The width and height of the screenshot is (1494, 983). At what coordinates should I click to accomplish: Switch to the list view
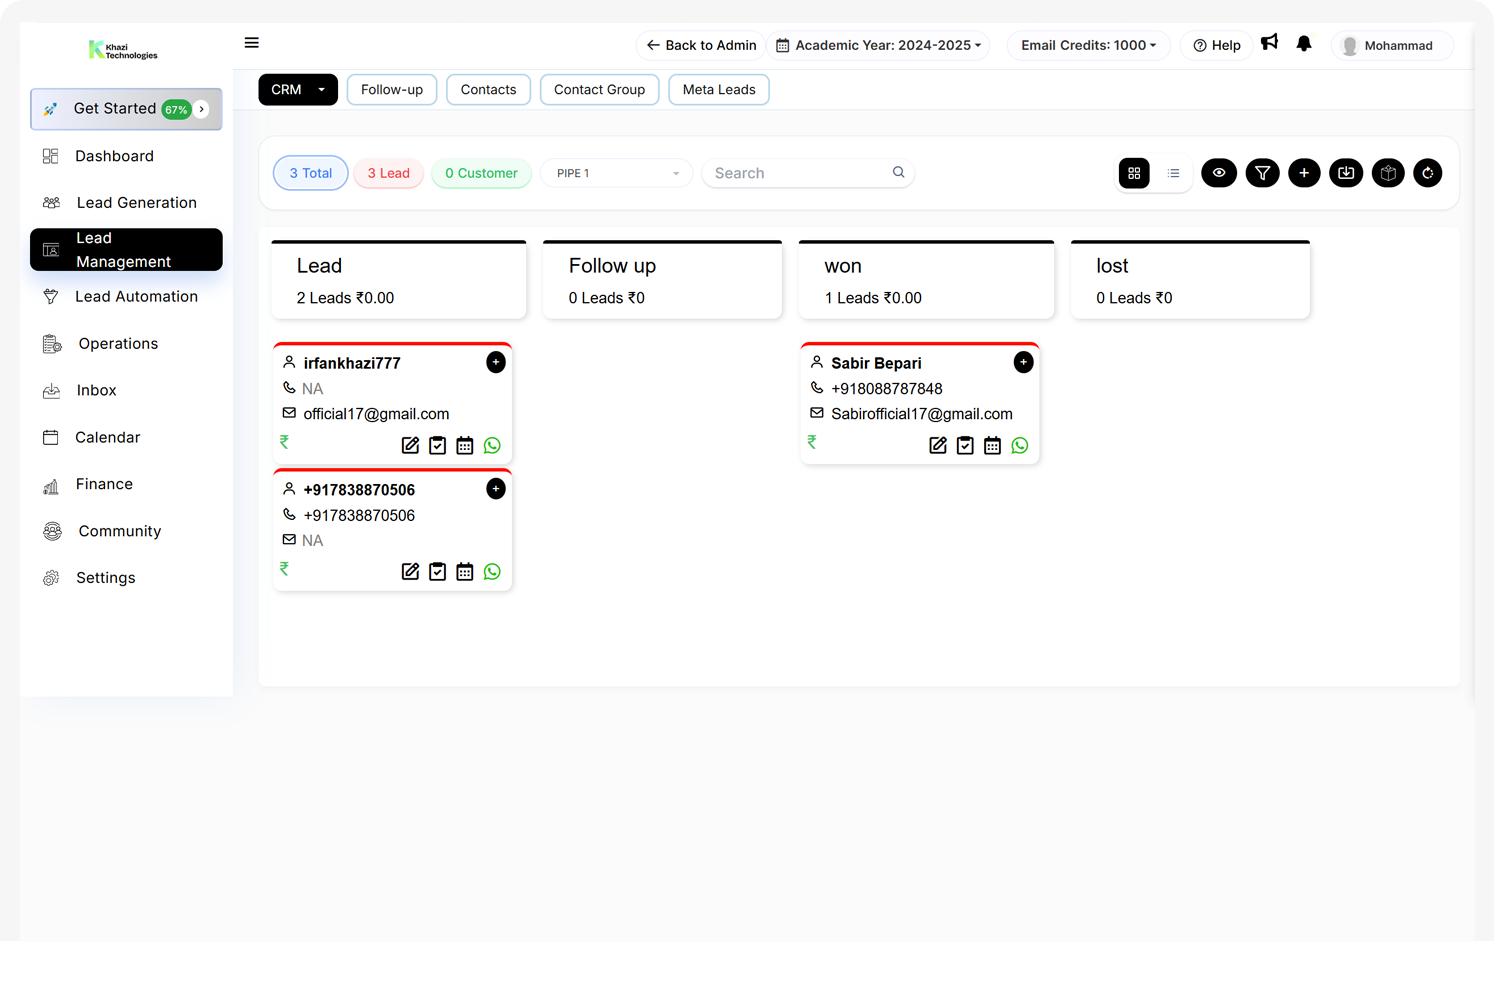click(1174, 173)
